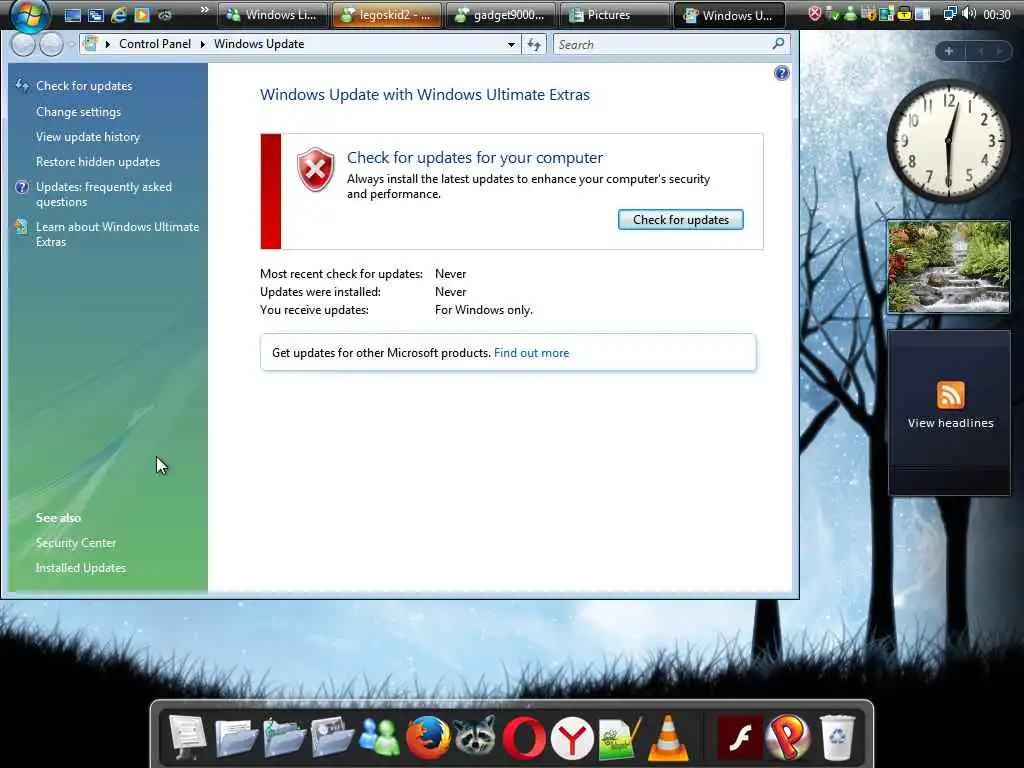This screenshot has width=1024, height=768.
Task: Click the Windows Start orb
Action: tap(30, 16)
